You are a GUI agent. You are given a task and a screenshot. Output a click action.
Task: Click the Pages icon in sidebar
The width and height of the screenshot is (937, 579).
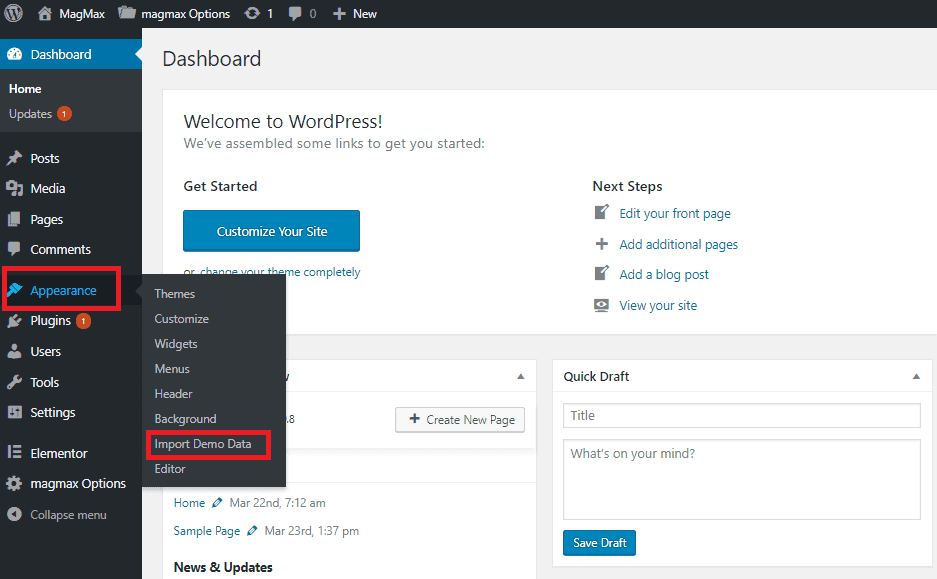(14, 219)
